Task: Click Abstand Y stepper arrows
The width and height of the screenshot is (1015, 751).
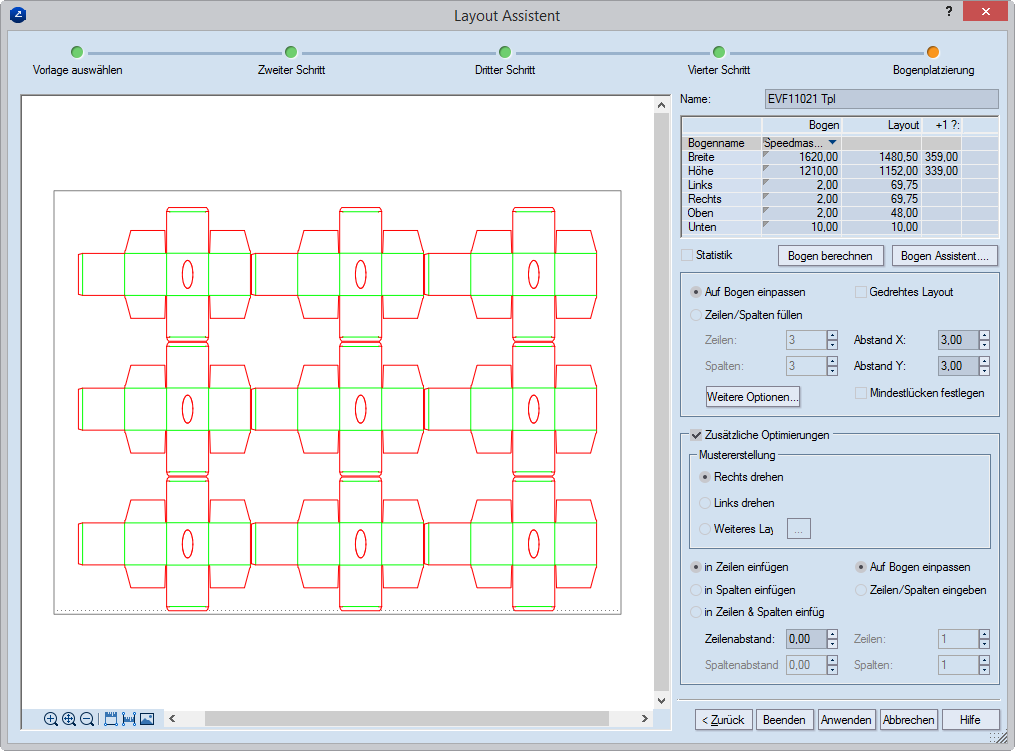Action: tap(984, 366)
